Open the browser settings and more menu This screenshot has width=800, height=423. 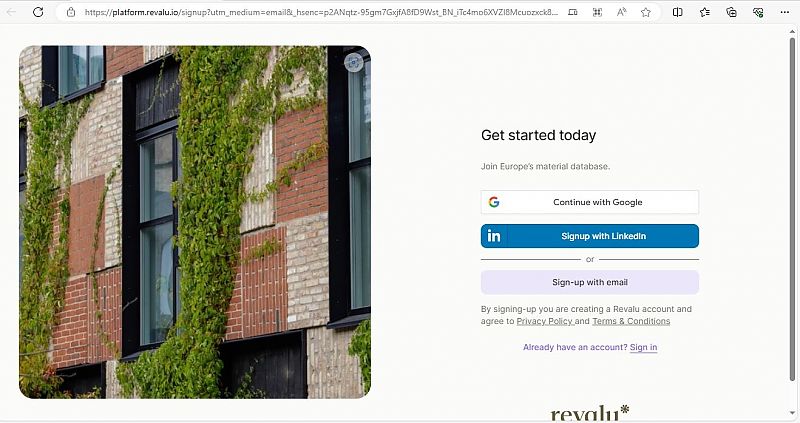click(785, 12)
